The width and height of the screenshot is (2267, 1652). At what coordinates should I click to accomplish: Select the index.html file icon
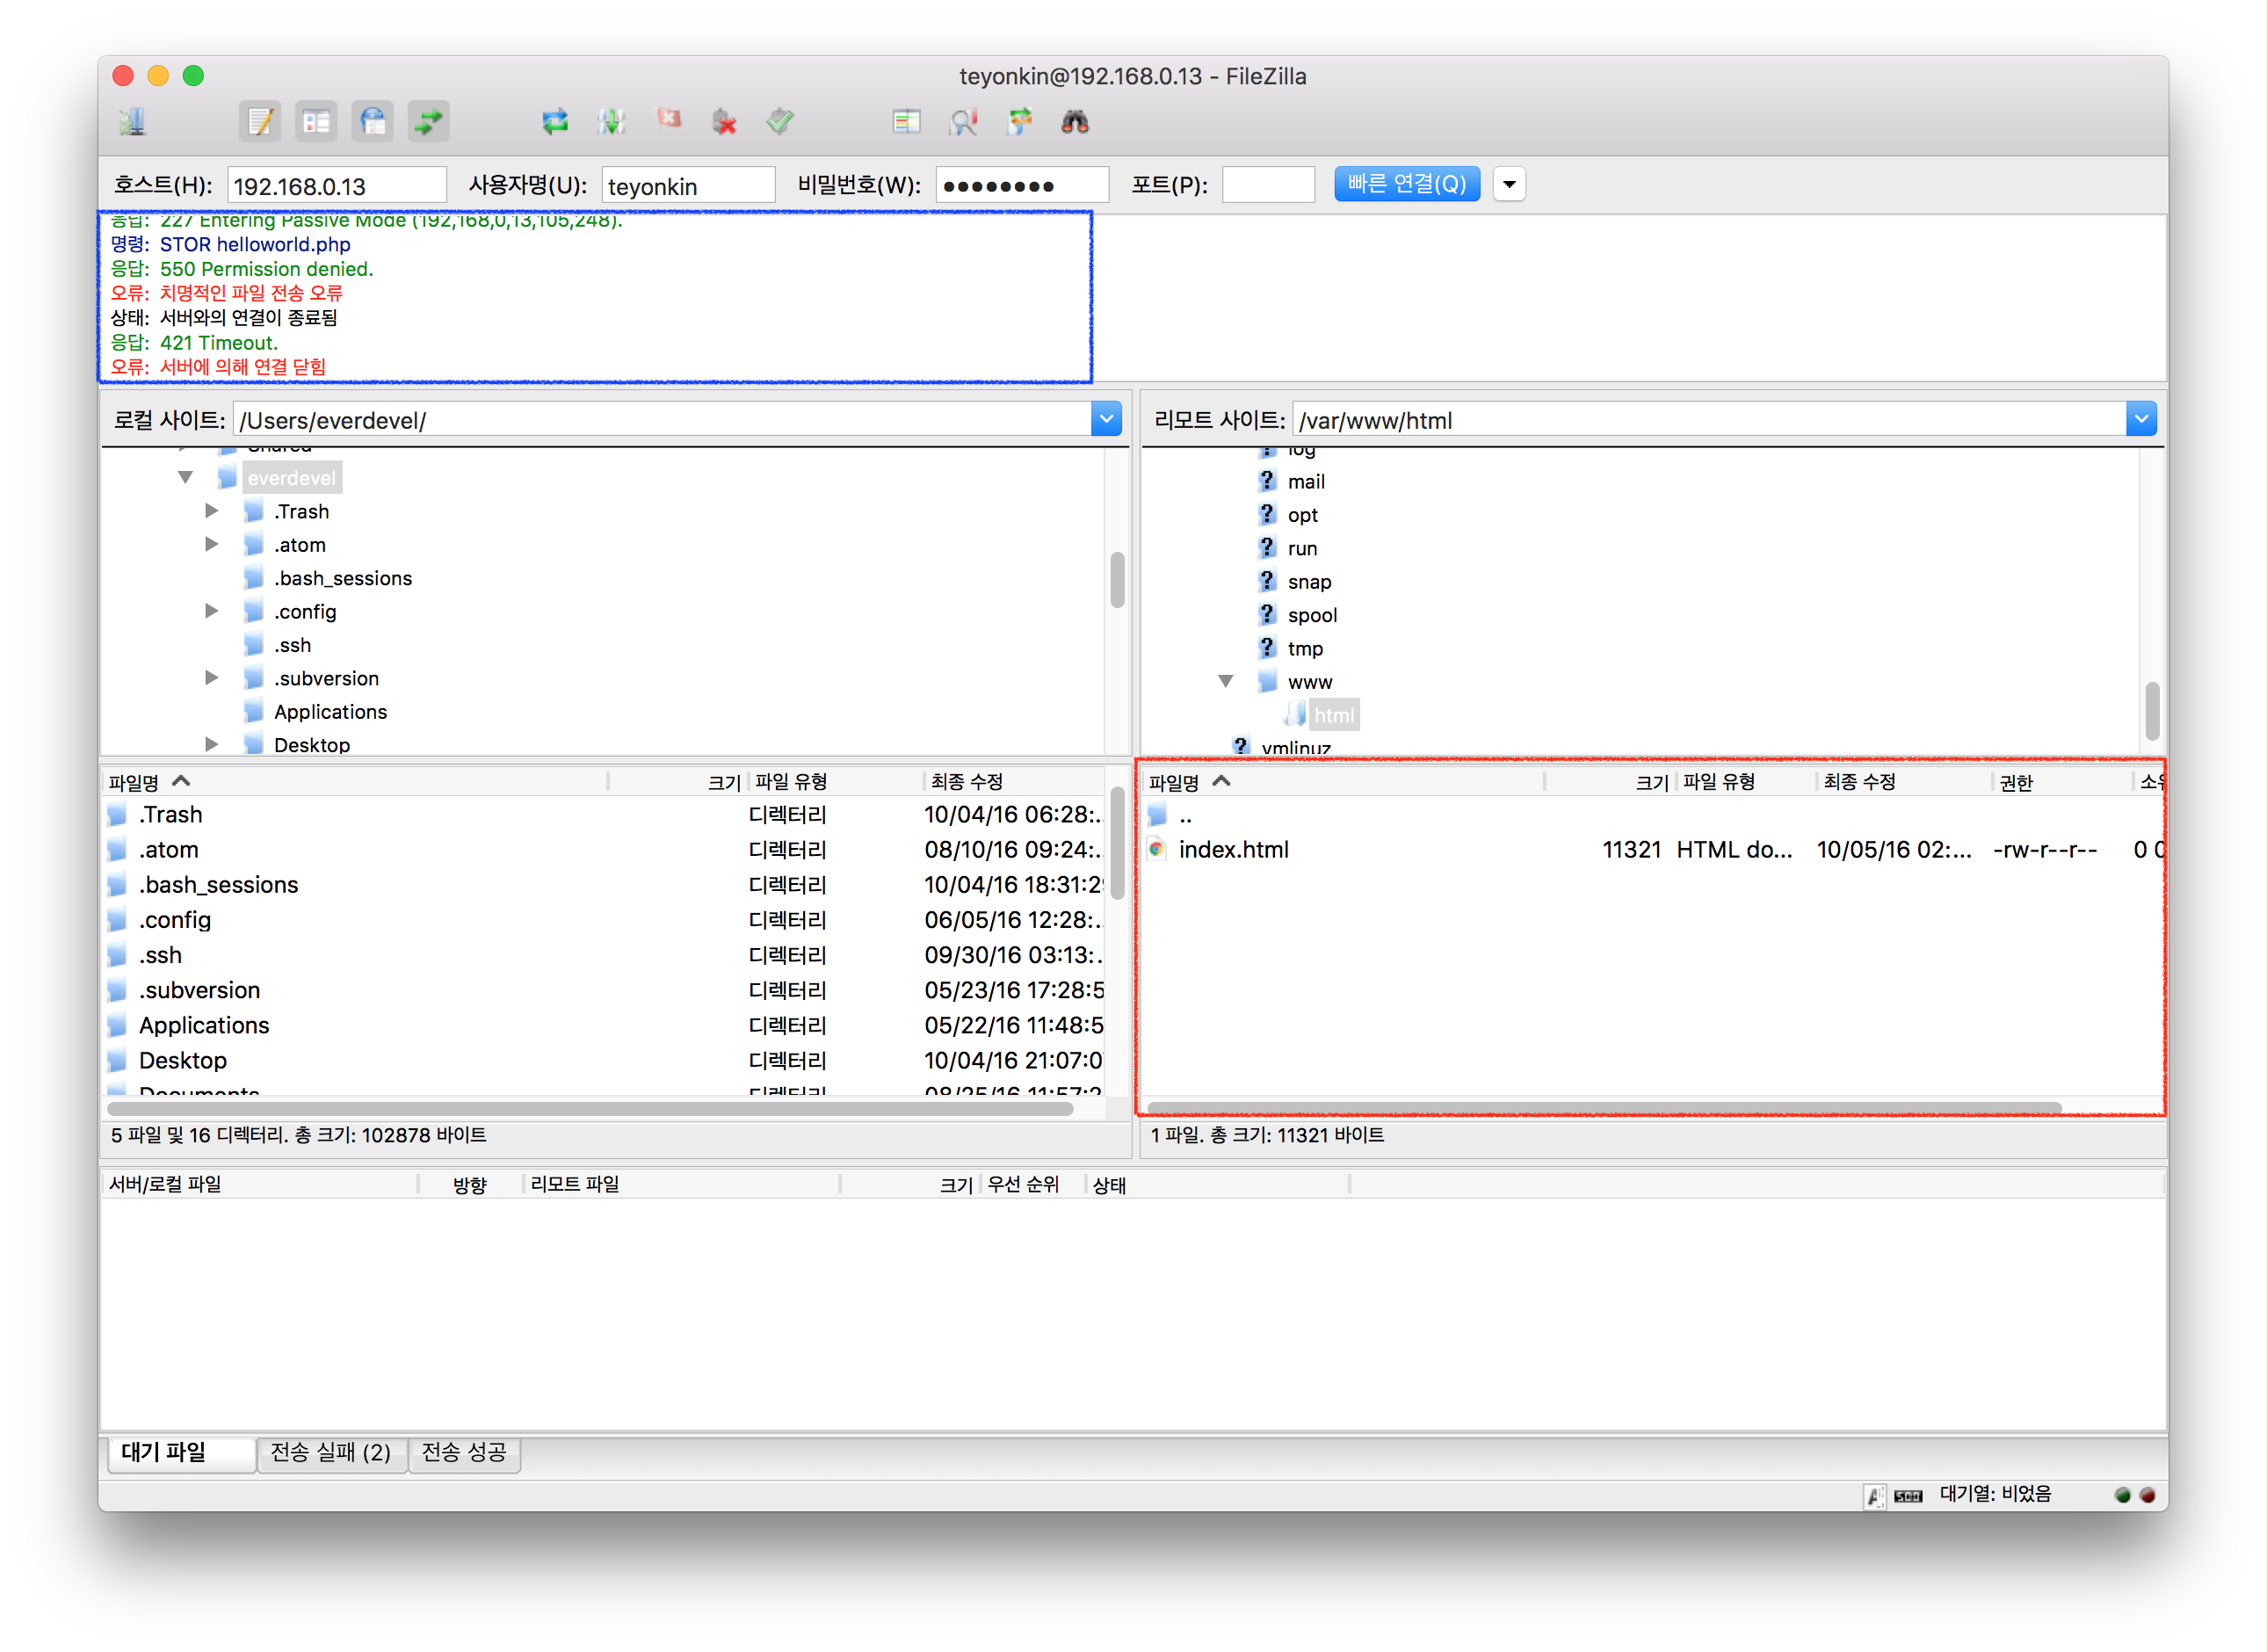(x=1157, y=850)
